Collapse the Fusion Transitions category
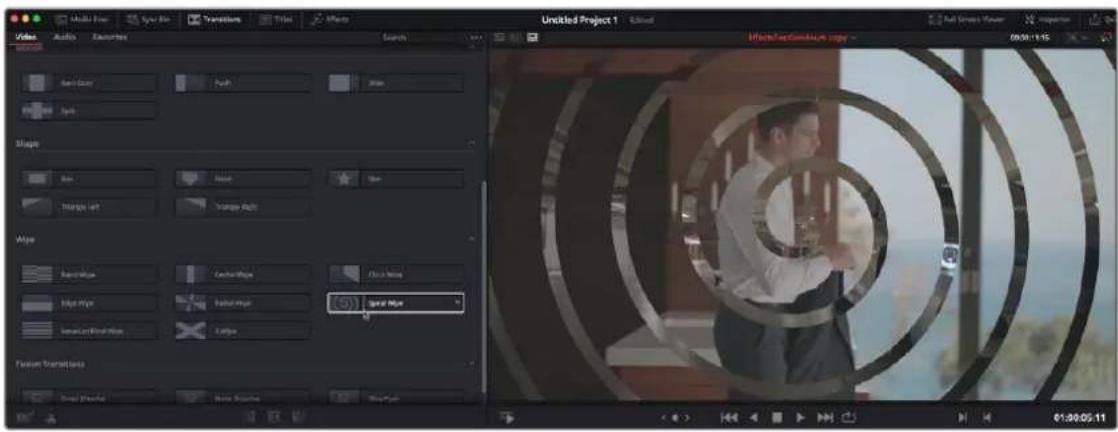Screen dimensions: 1118x432 point(473,364)
